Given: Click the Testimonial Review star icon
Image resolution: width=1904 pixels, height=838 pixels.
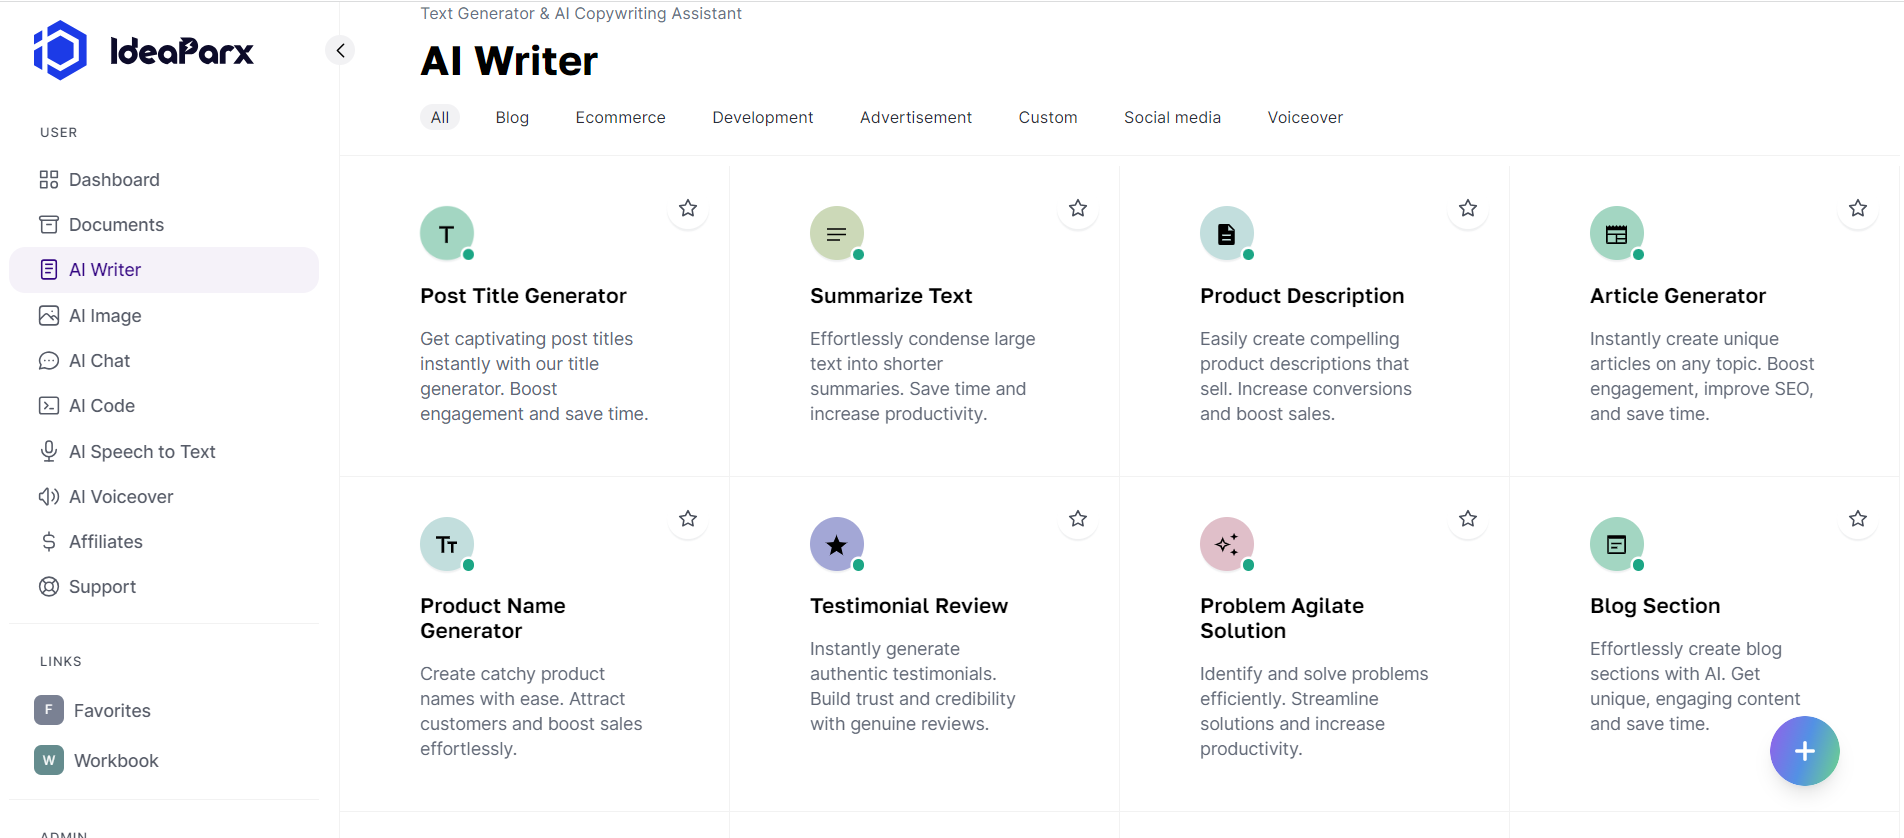Looking at the screenshot, I should [836, 544].
